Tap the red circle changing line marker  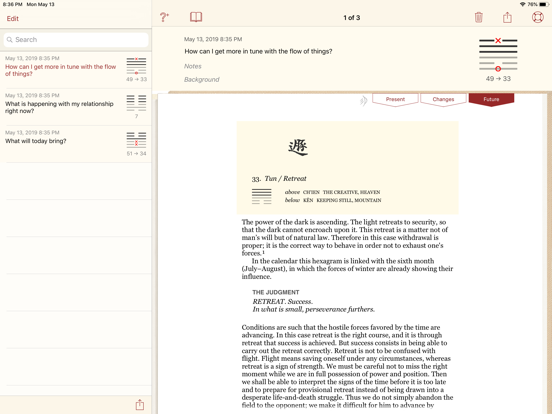click(x=498, y=69)
